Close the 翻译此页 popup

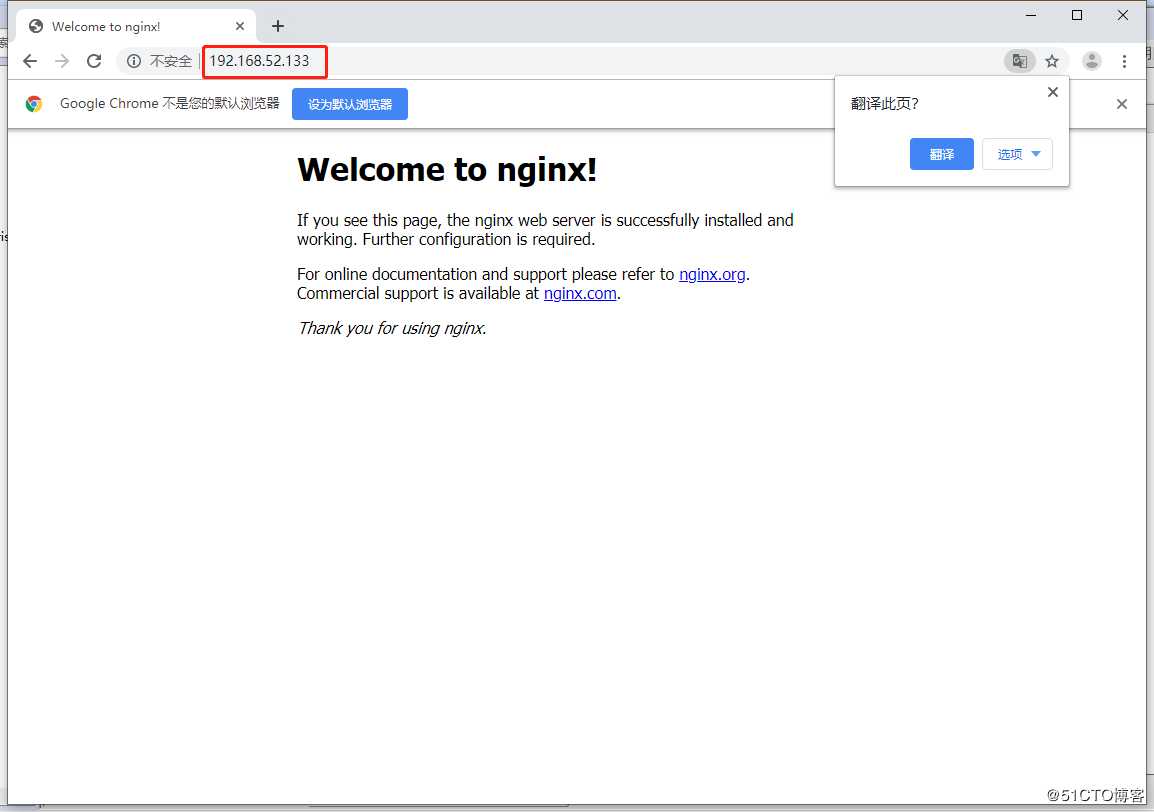tap(1052, 92)
